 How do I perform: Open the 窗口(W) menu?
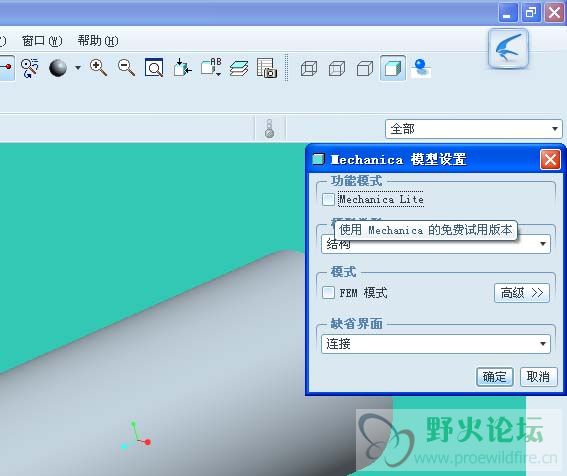[x=42, y=41]
